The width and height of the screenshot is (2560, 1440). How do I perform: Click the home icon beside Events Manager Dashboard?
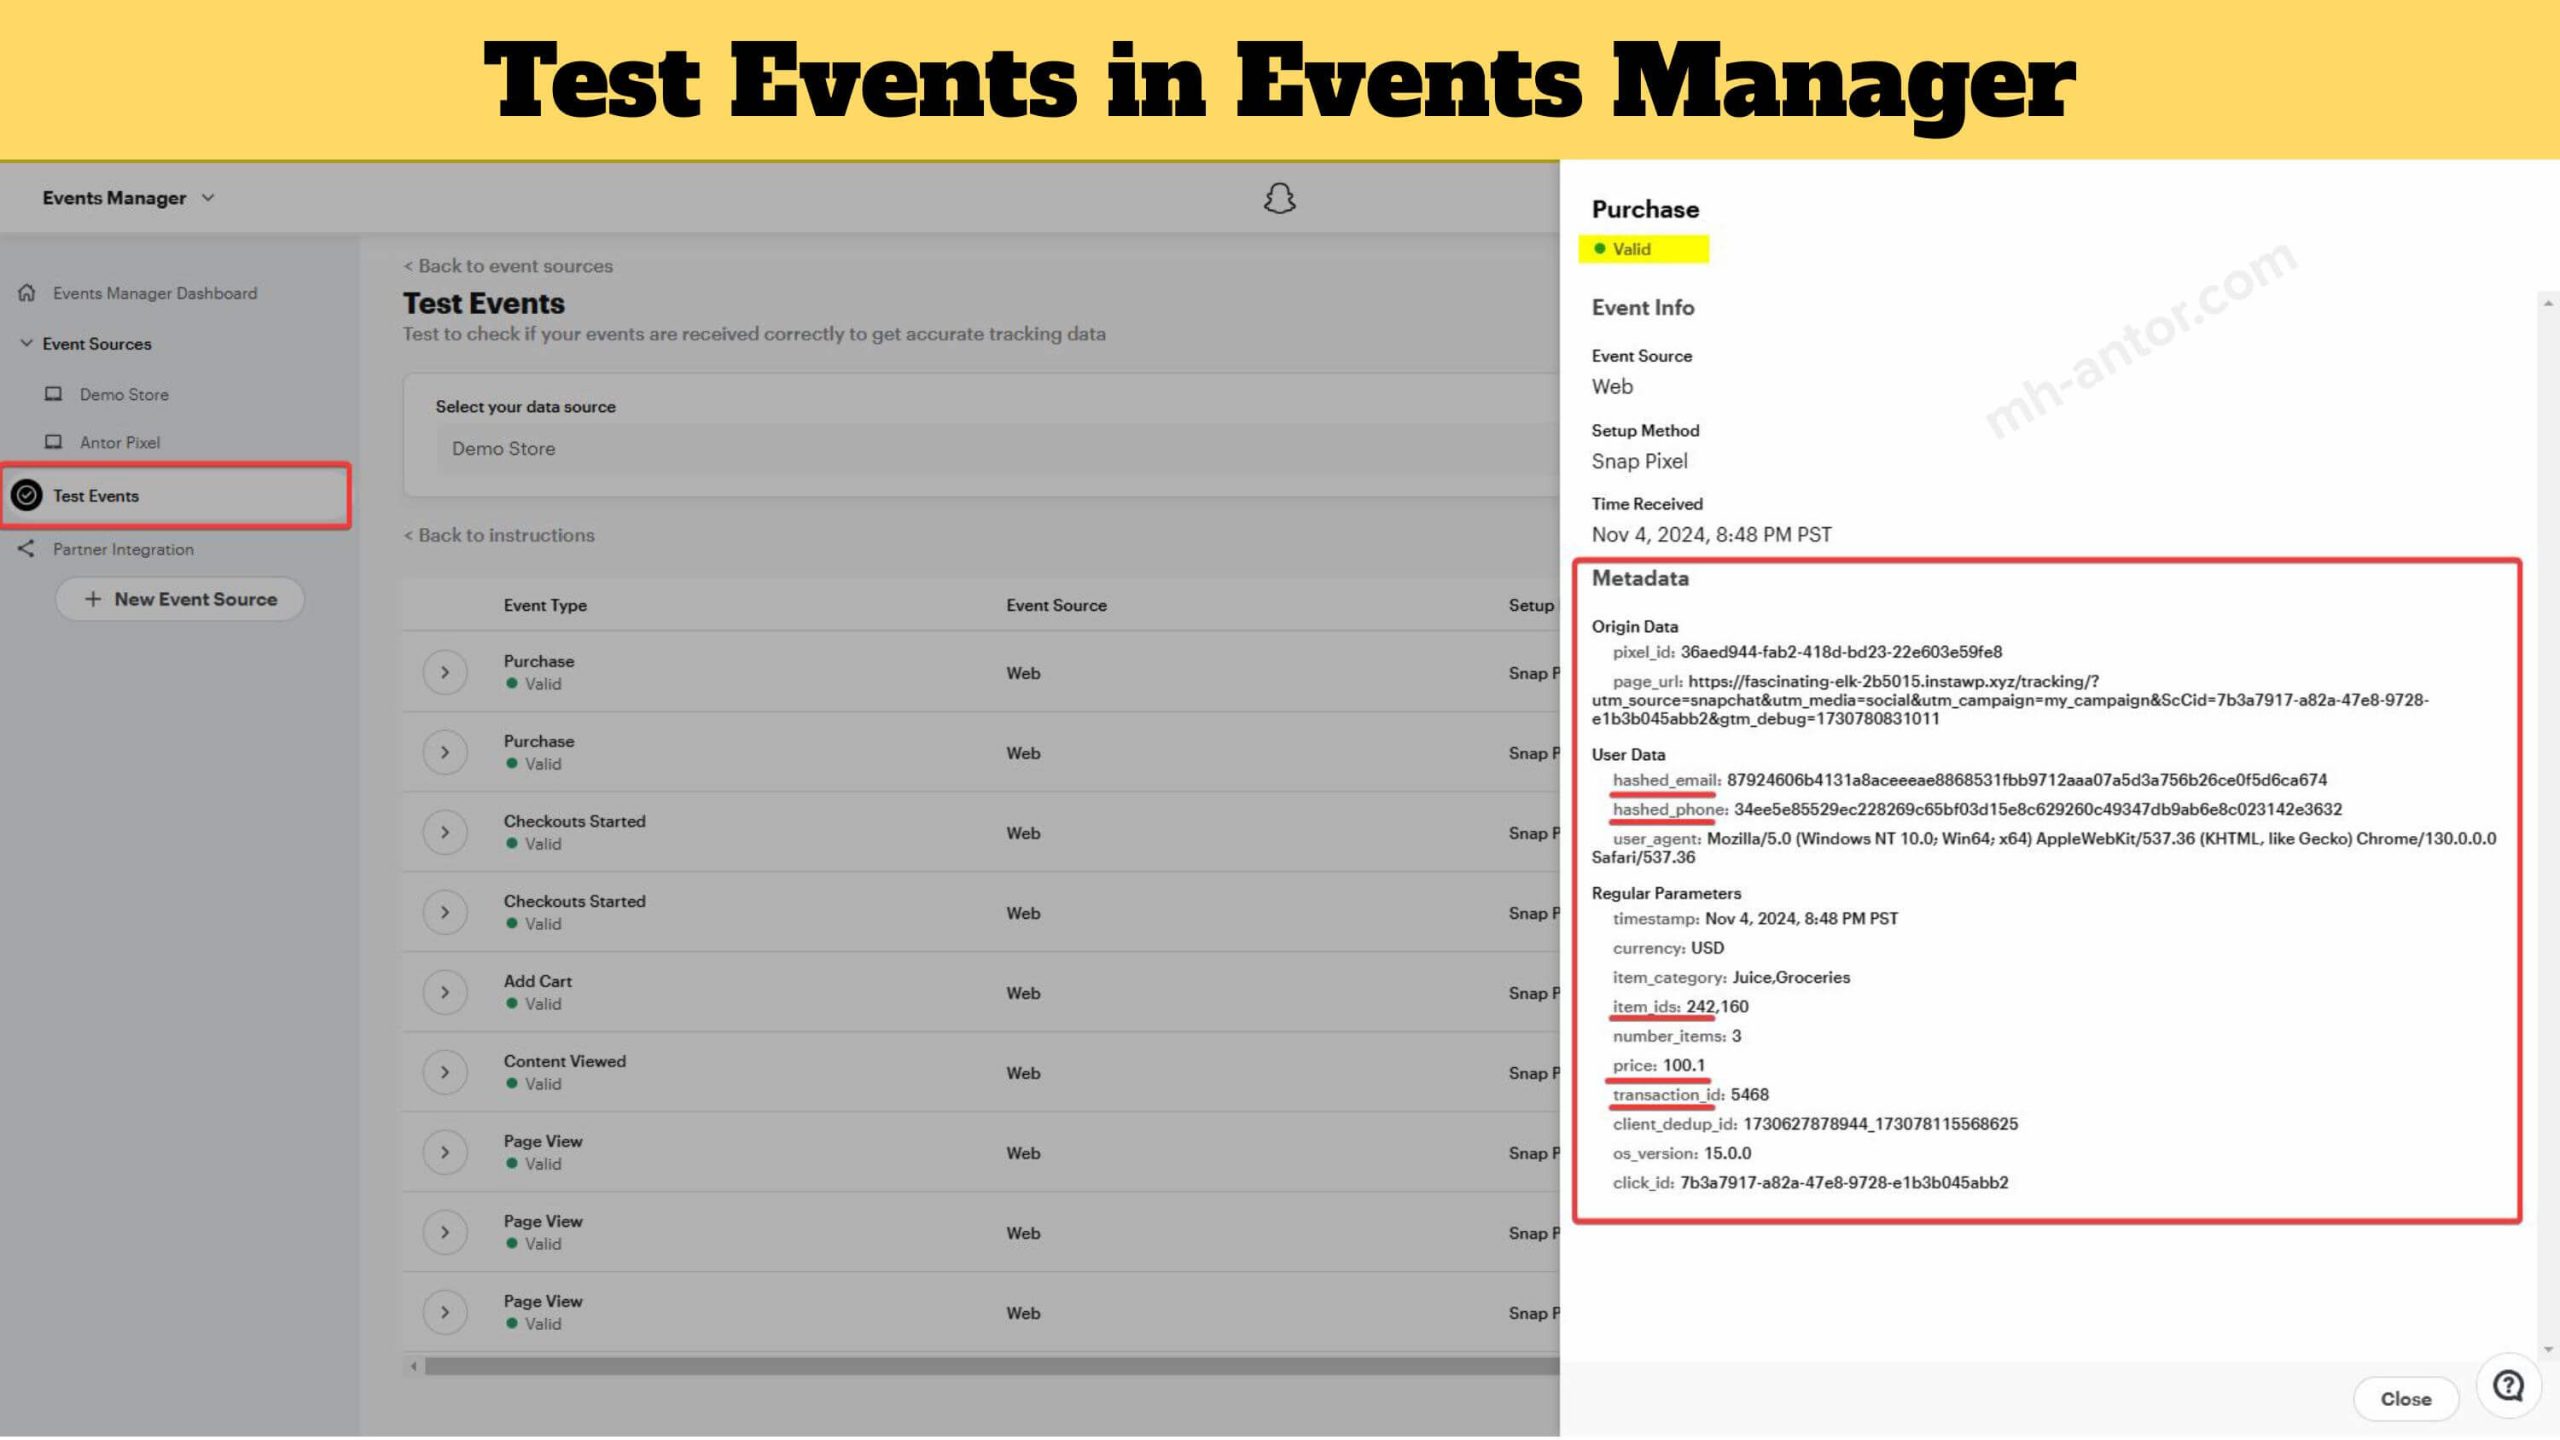[27, 293]
